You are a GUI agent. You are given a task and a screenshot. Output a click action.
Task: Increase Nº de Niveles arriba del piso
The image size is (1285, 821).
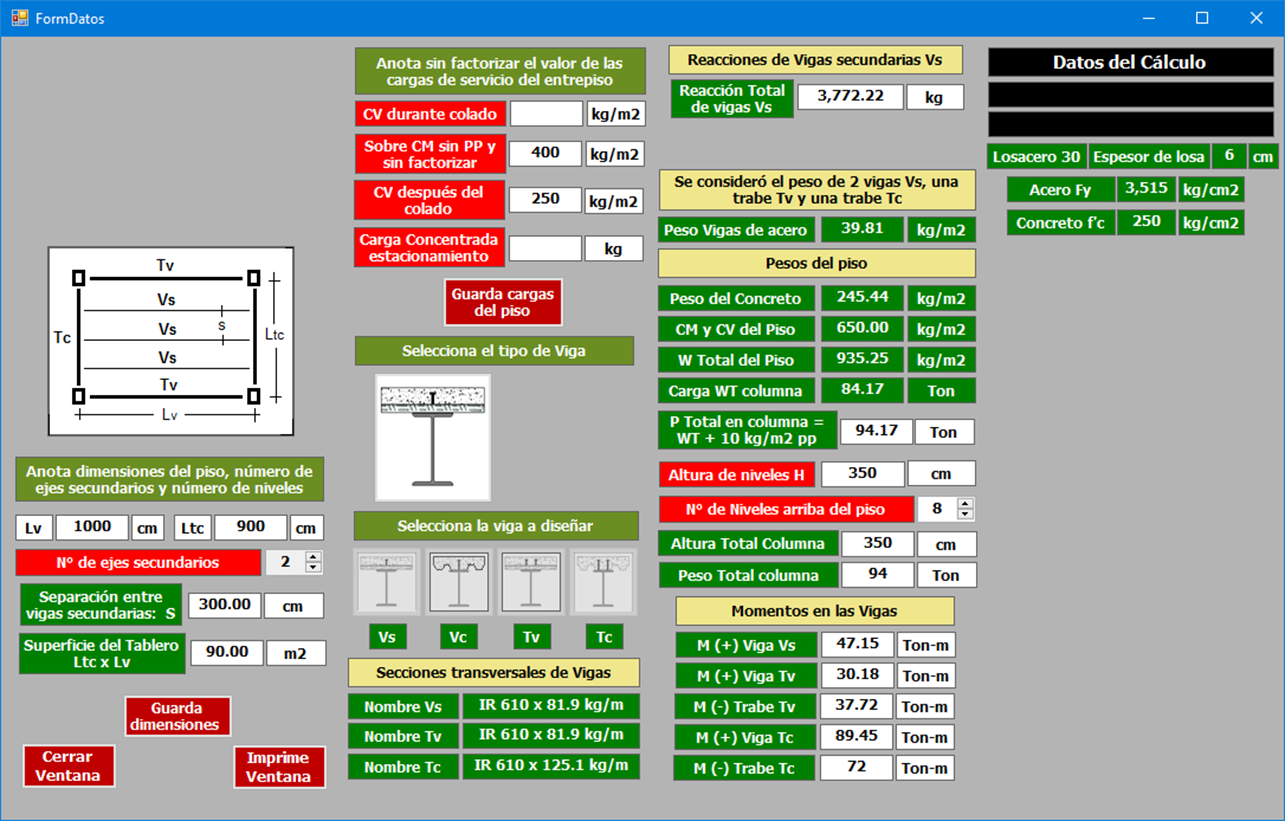[965, 503]
